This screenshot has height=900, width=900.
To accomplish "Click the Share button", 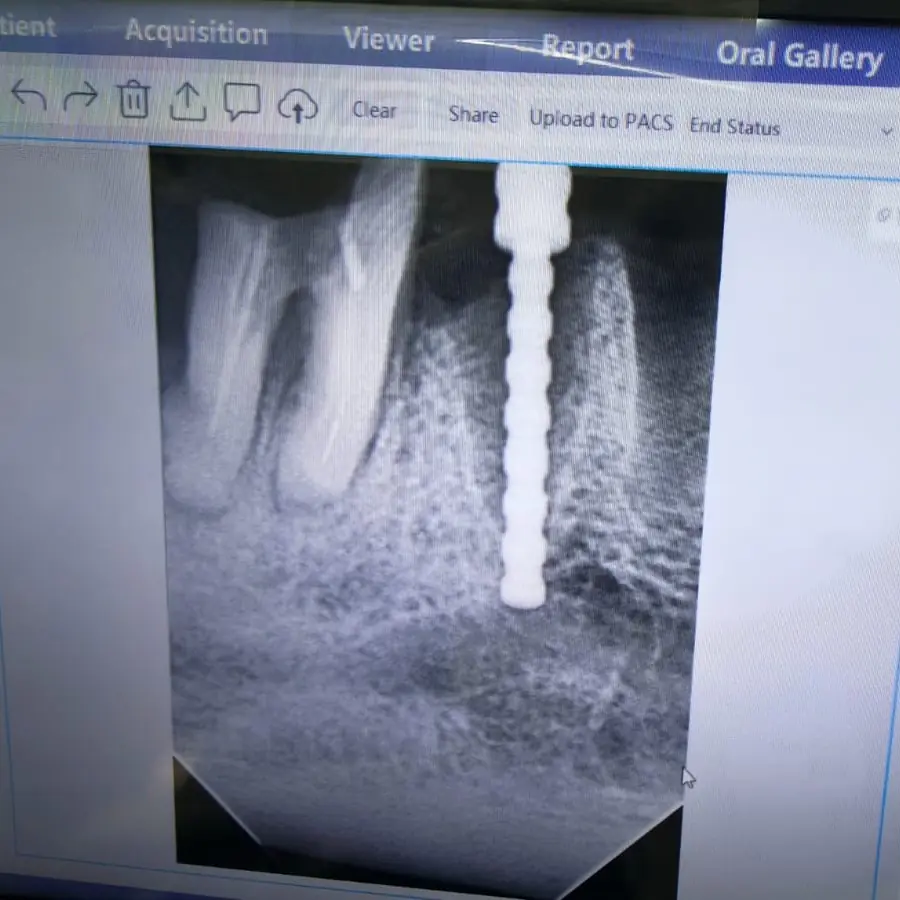I will click(x=474, y=114).
